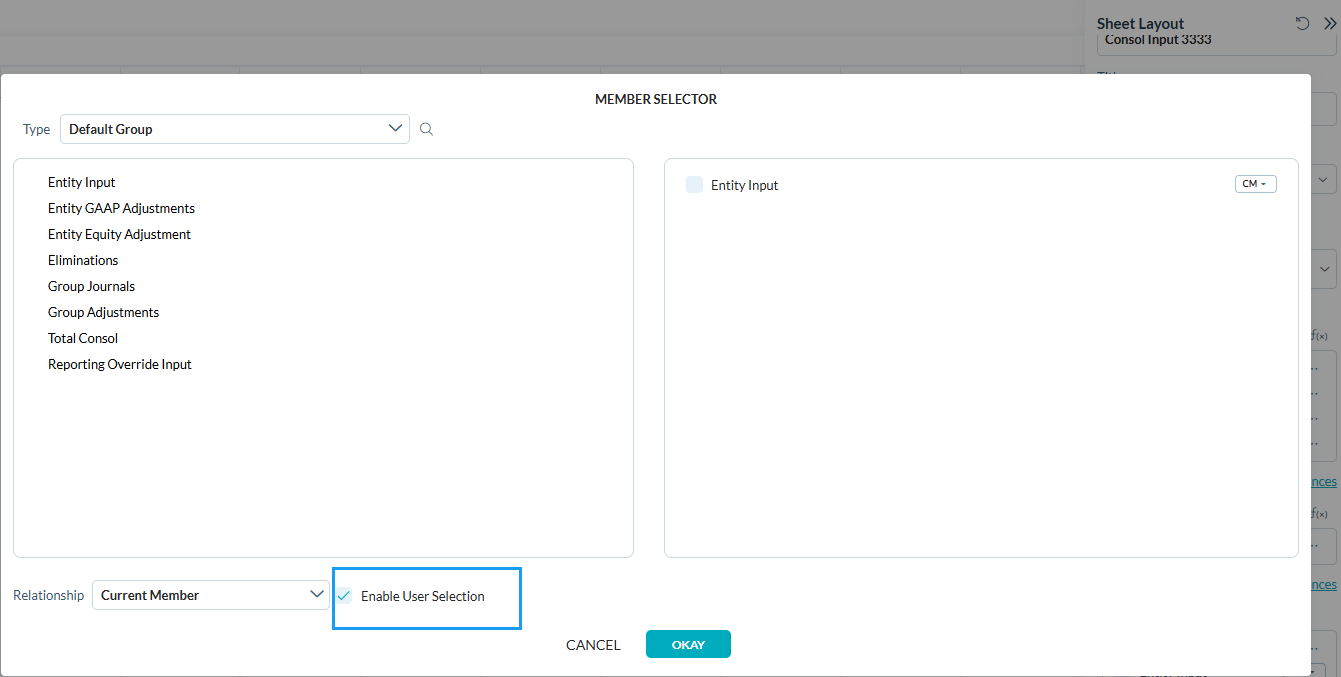Click the search icon beside the Type dropdown
The width and height of the screenshot is (1341, 677).
click(426, 129)
